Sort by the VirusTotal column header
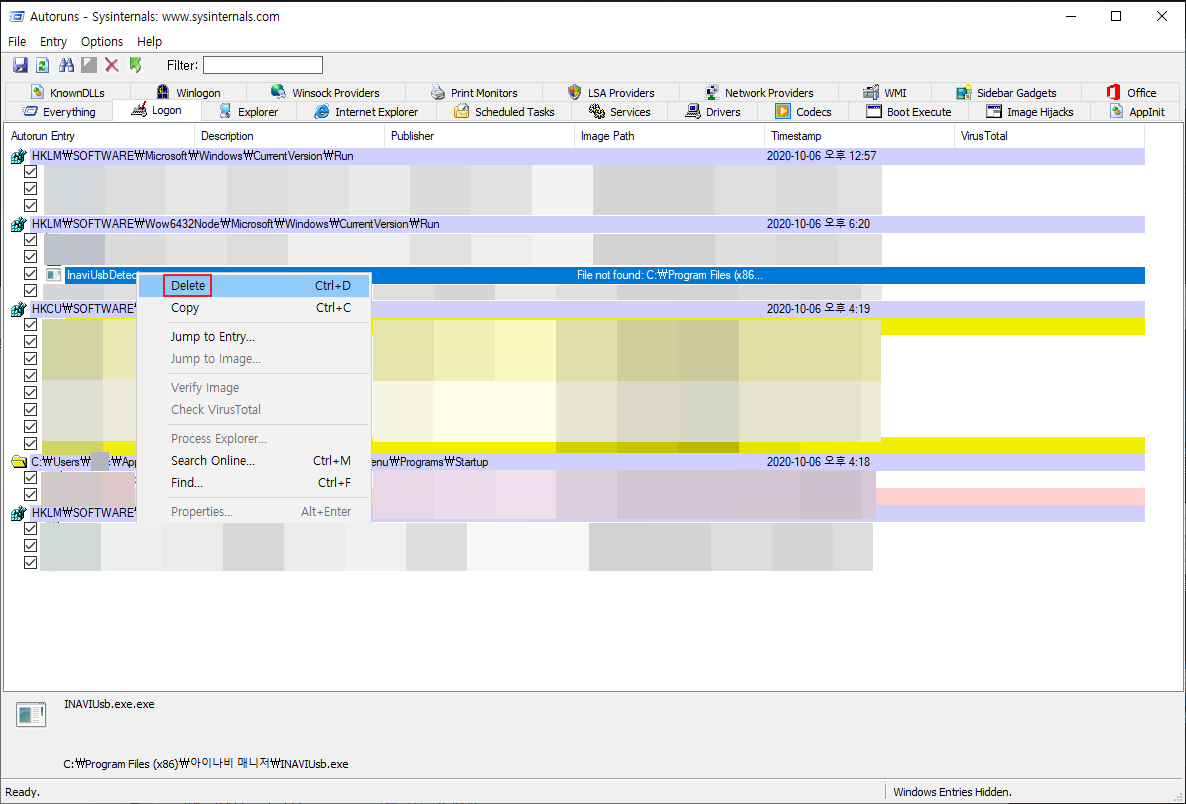 (1049, 136)
